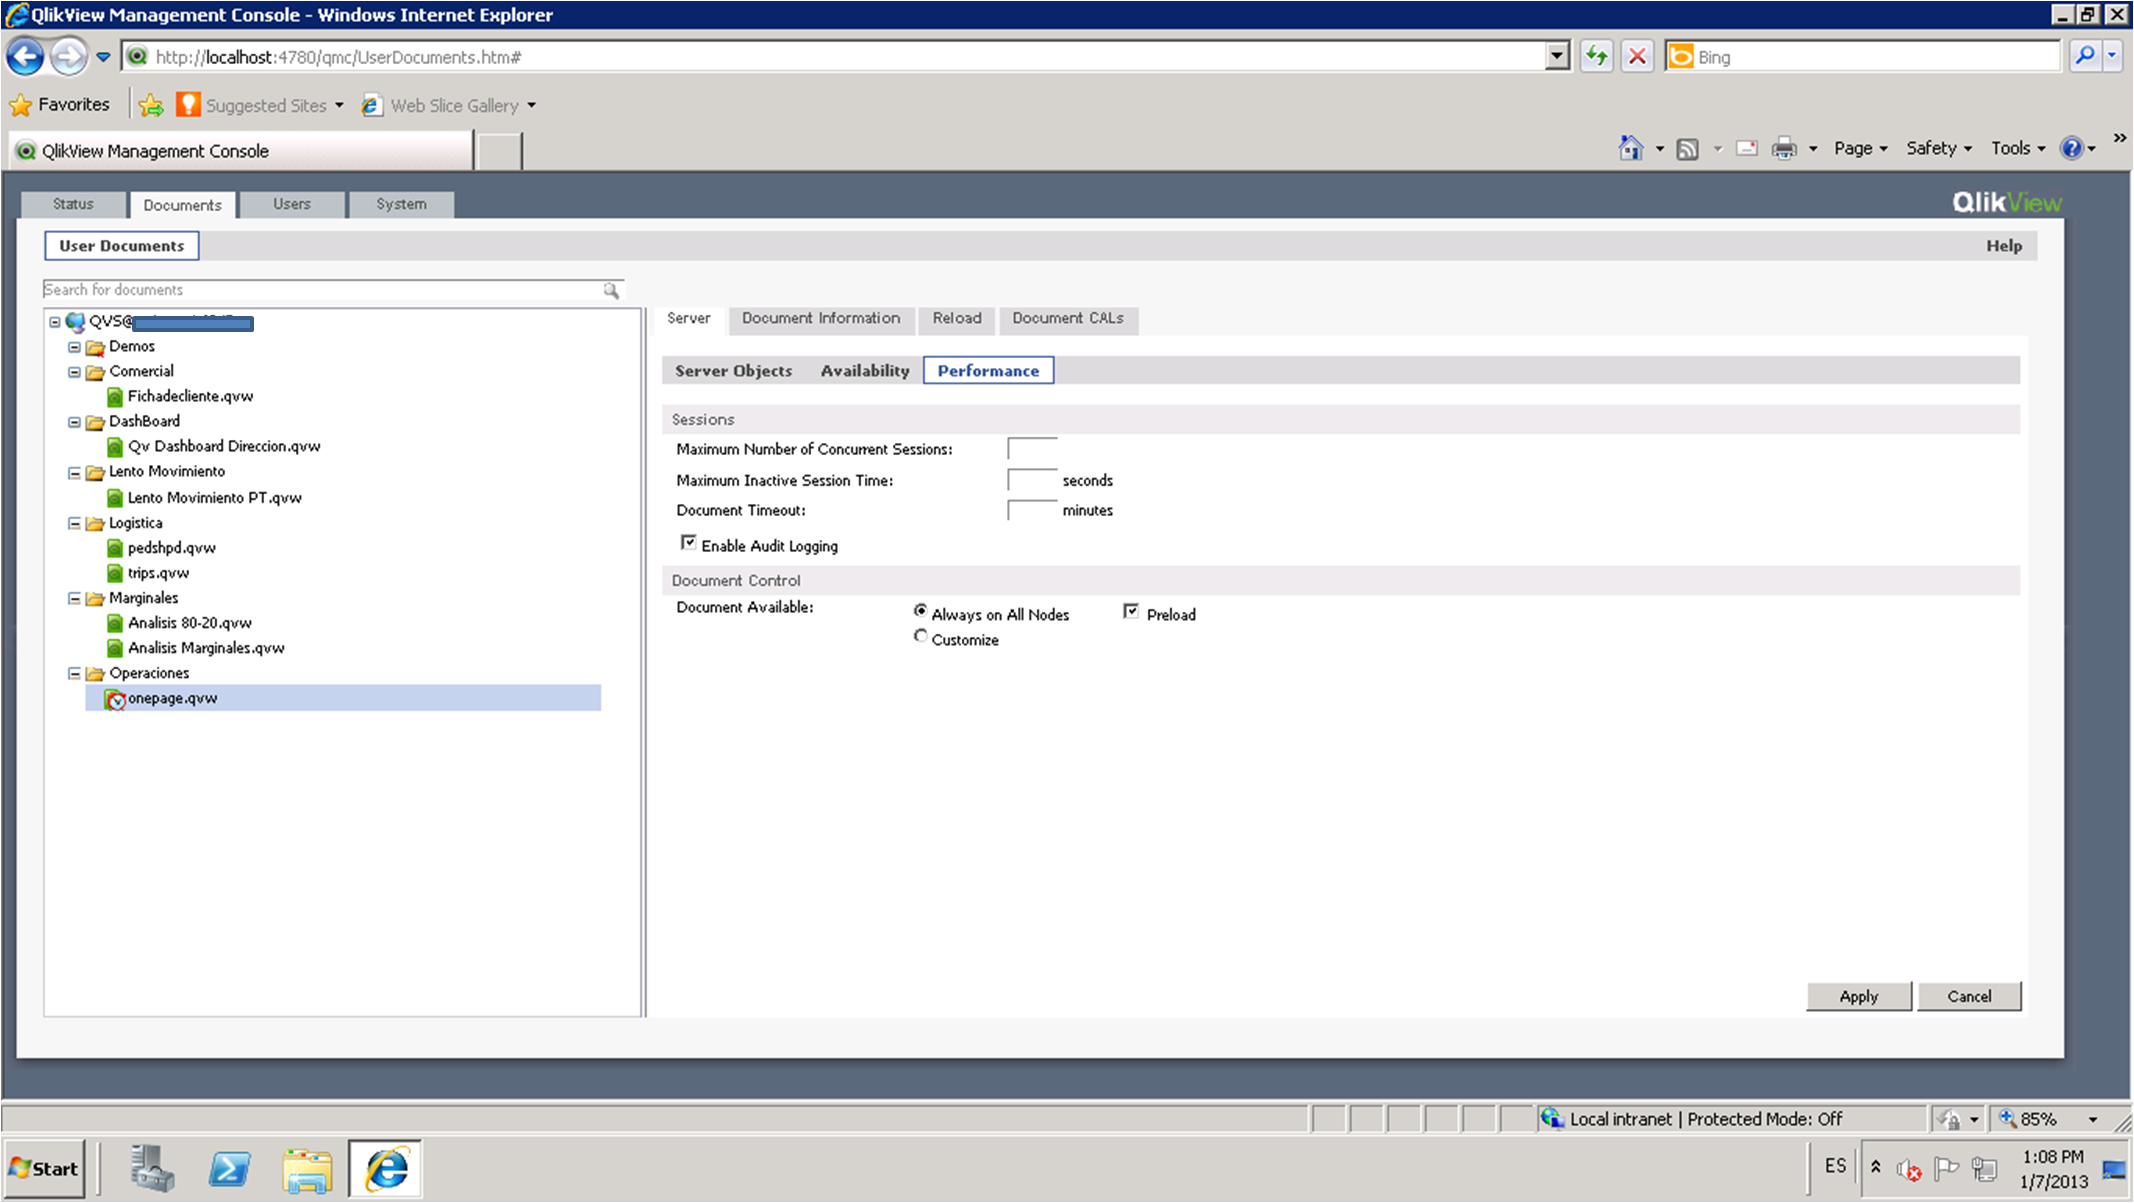This screenshot has width=2134, height=1203.
Task: Click the Read mail icon
Action: [1747, 149]
